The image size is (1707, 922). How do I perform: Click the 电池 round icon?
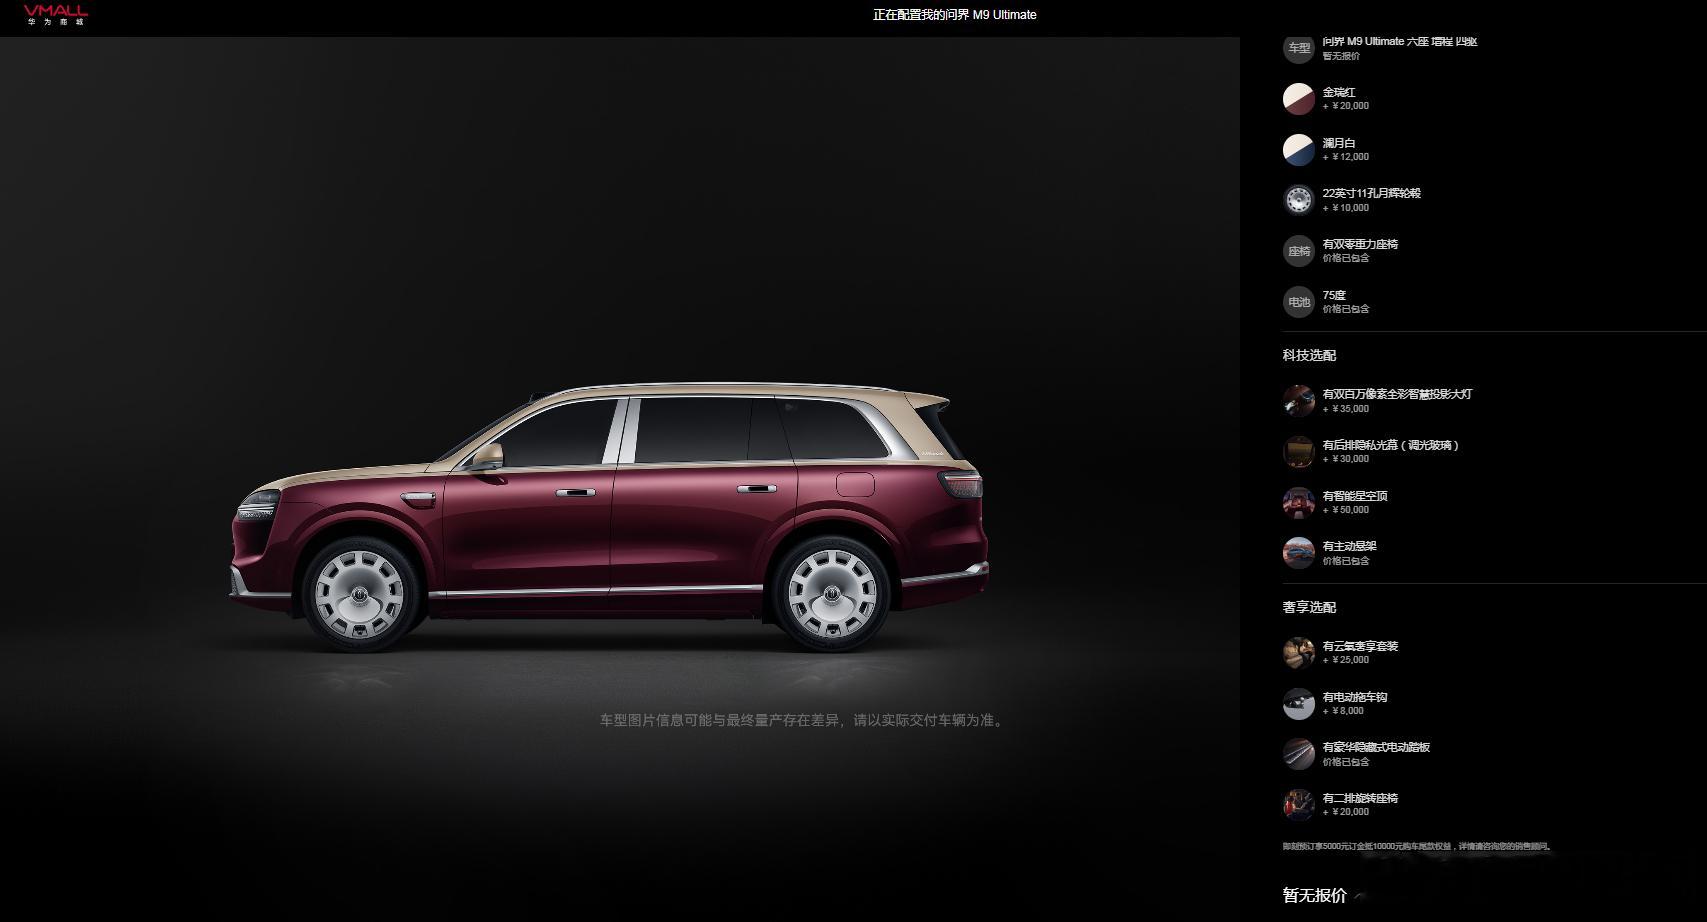[x=1299, y=302]
